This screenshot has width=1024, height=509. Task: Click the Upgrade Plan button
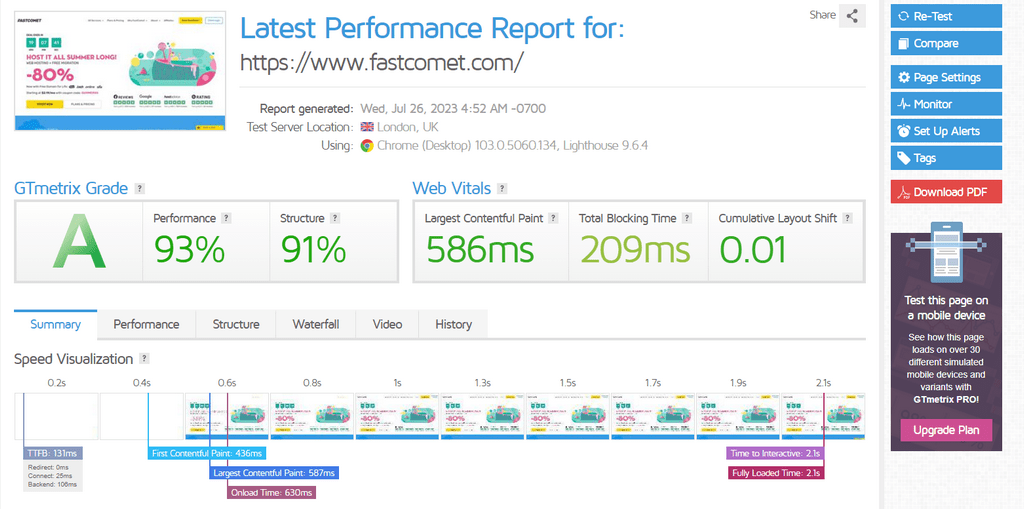[946, 430]
